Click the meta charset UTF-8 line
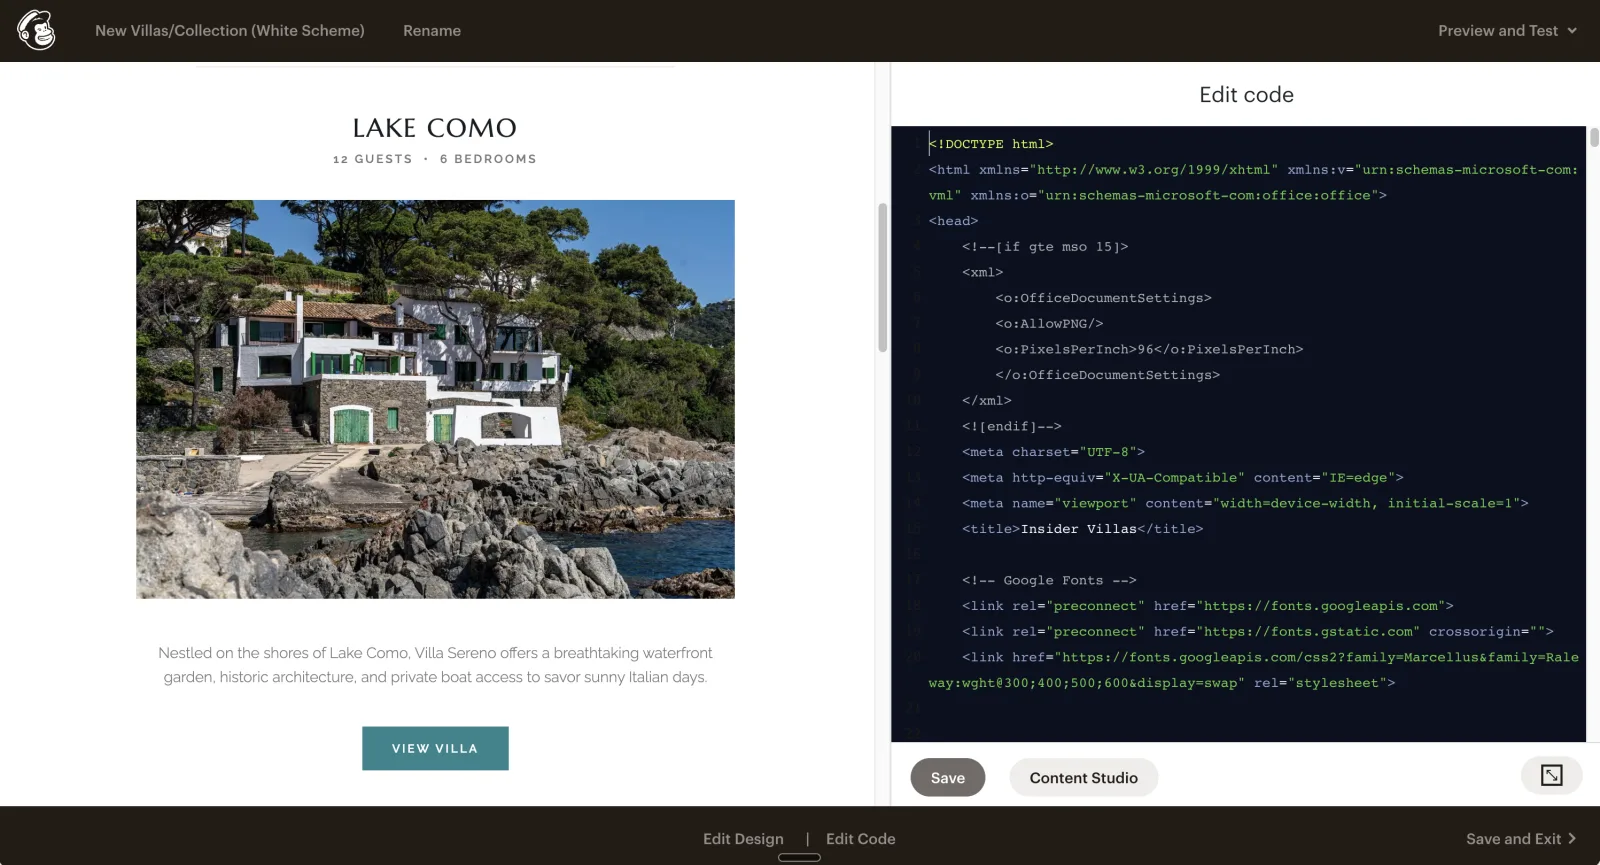The image size is (1600, 865). click(1053, 452)
